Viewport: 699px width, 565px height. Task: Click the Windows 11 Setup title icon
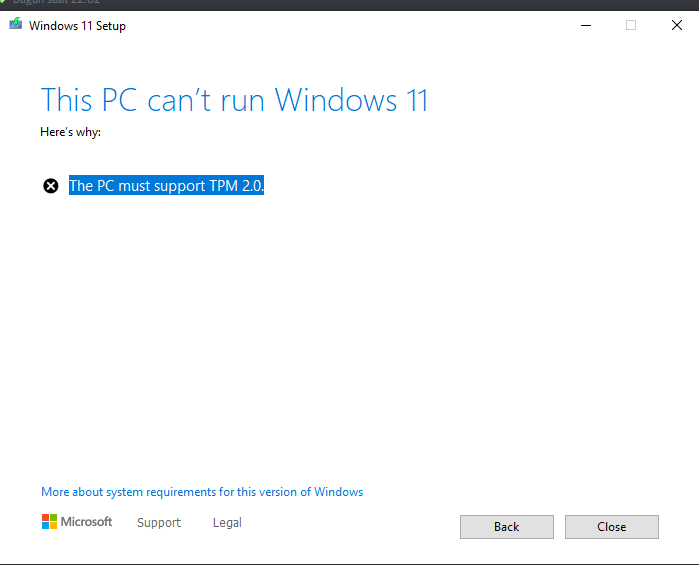click(16, 24)
